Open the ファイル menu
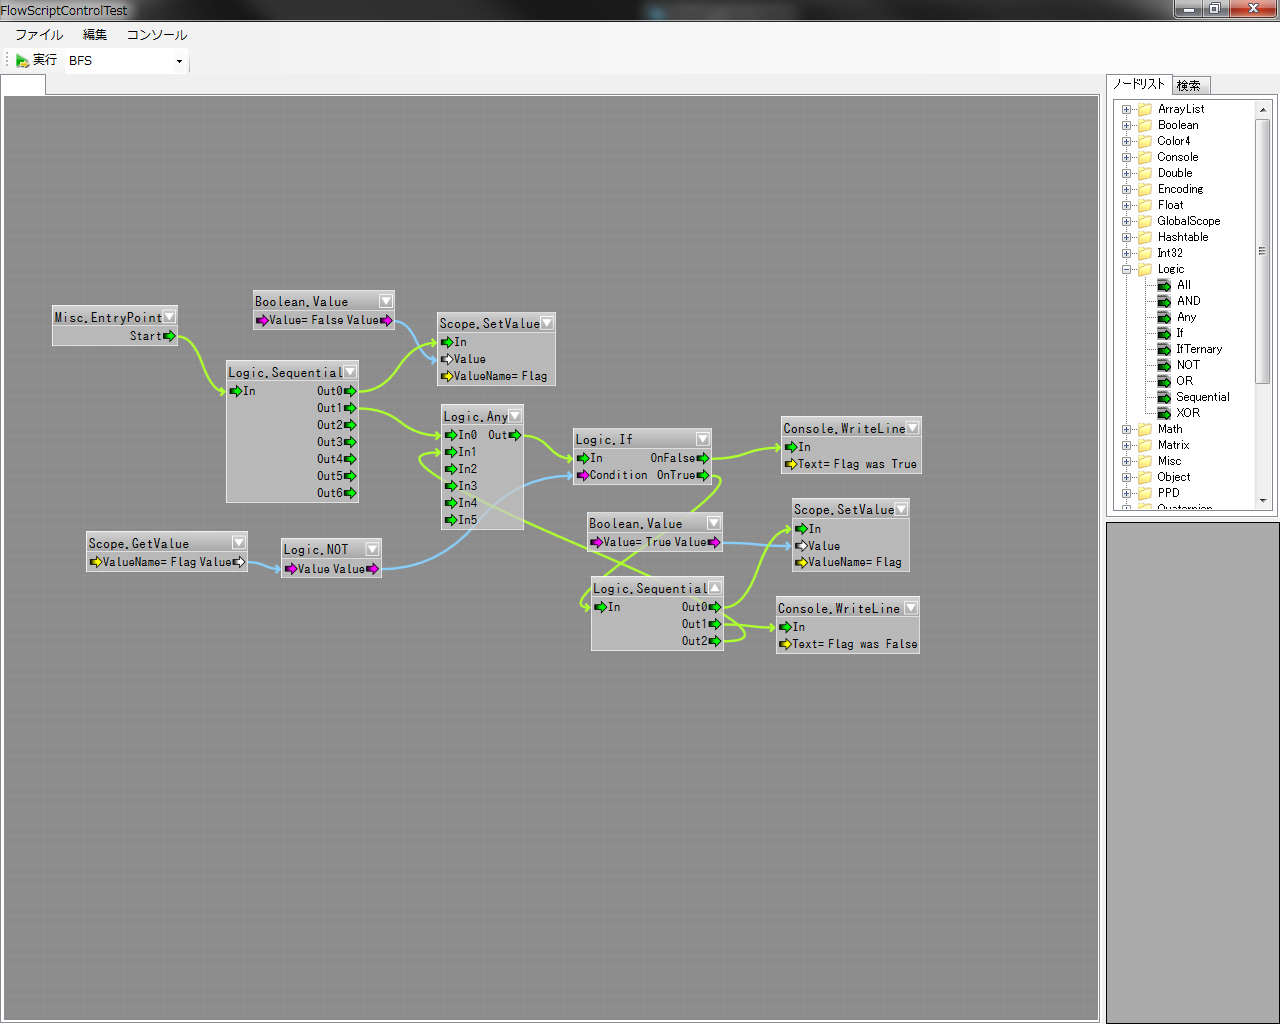Viewport: 1280px width, 1024px height. coord(39,35)
